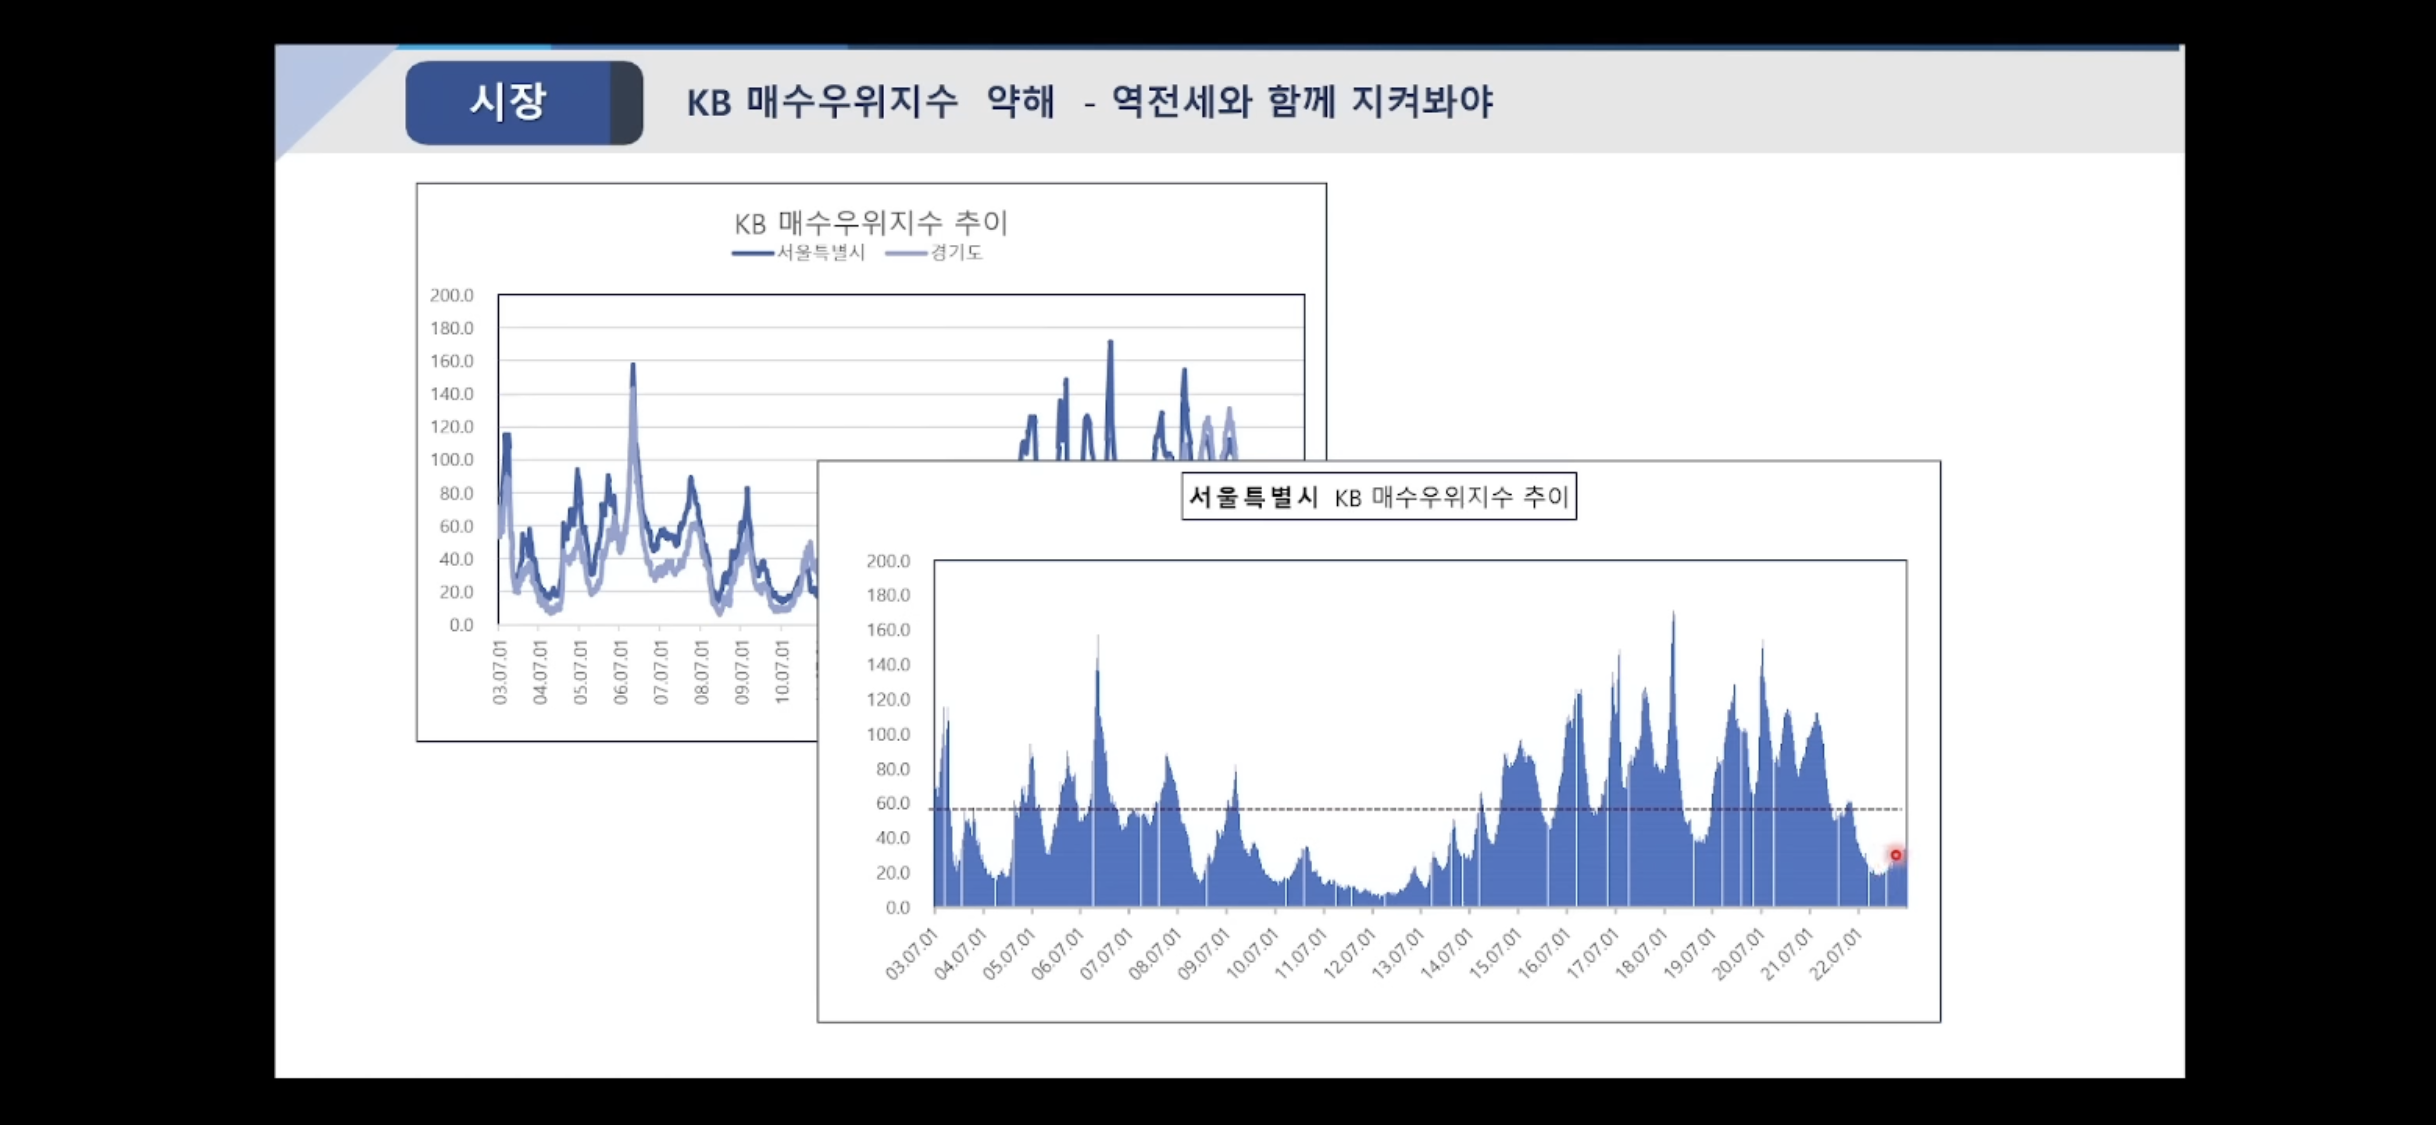Click slanted 22.07.01 label on Seoul chart
Screen dimensions: 2436x1125
(1835, 953)
